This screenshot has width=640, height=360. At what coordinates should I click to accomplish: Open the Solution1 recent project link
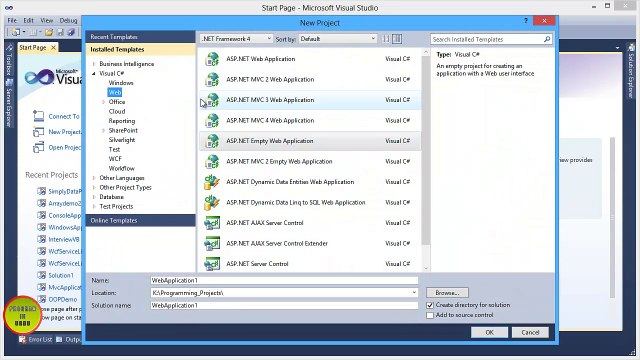(61, 276)
